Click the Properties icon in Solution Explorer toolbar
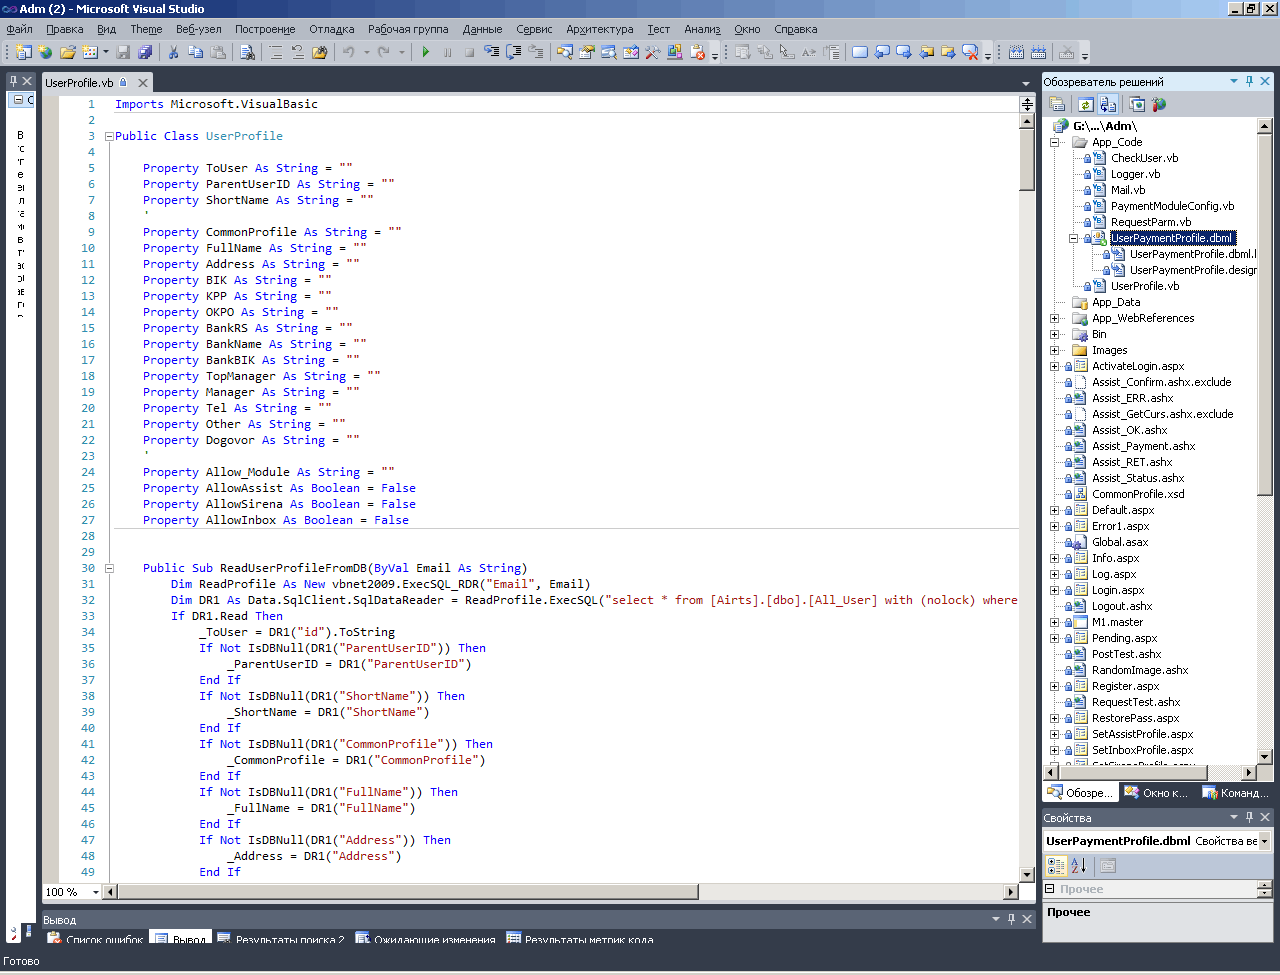The image size is (1280, 975). pos(1057,104)
